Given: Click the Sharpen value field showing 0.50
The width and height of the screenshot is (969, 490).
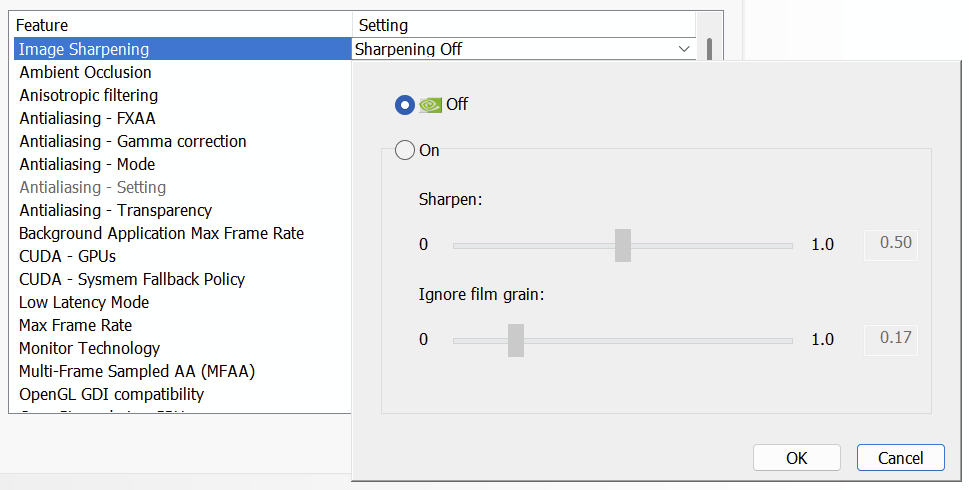Looking at the screenshot, I should (x=890, y=244).
